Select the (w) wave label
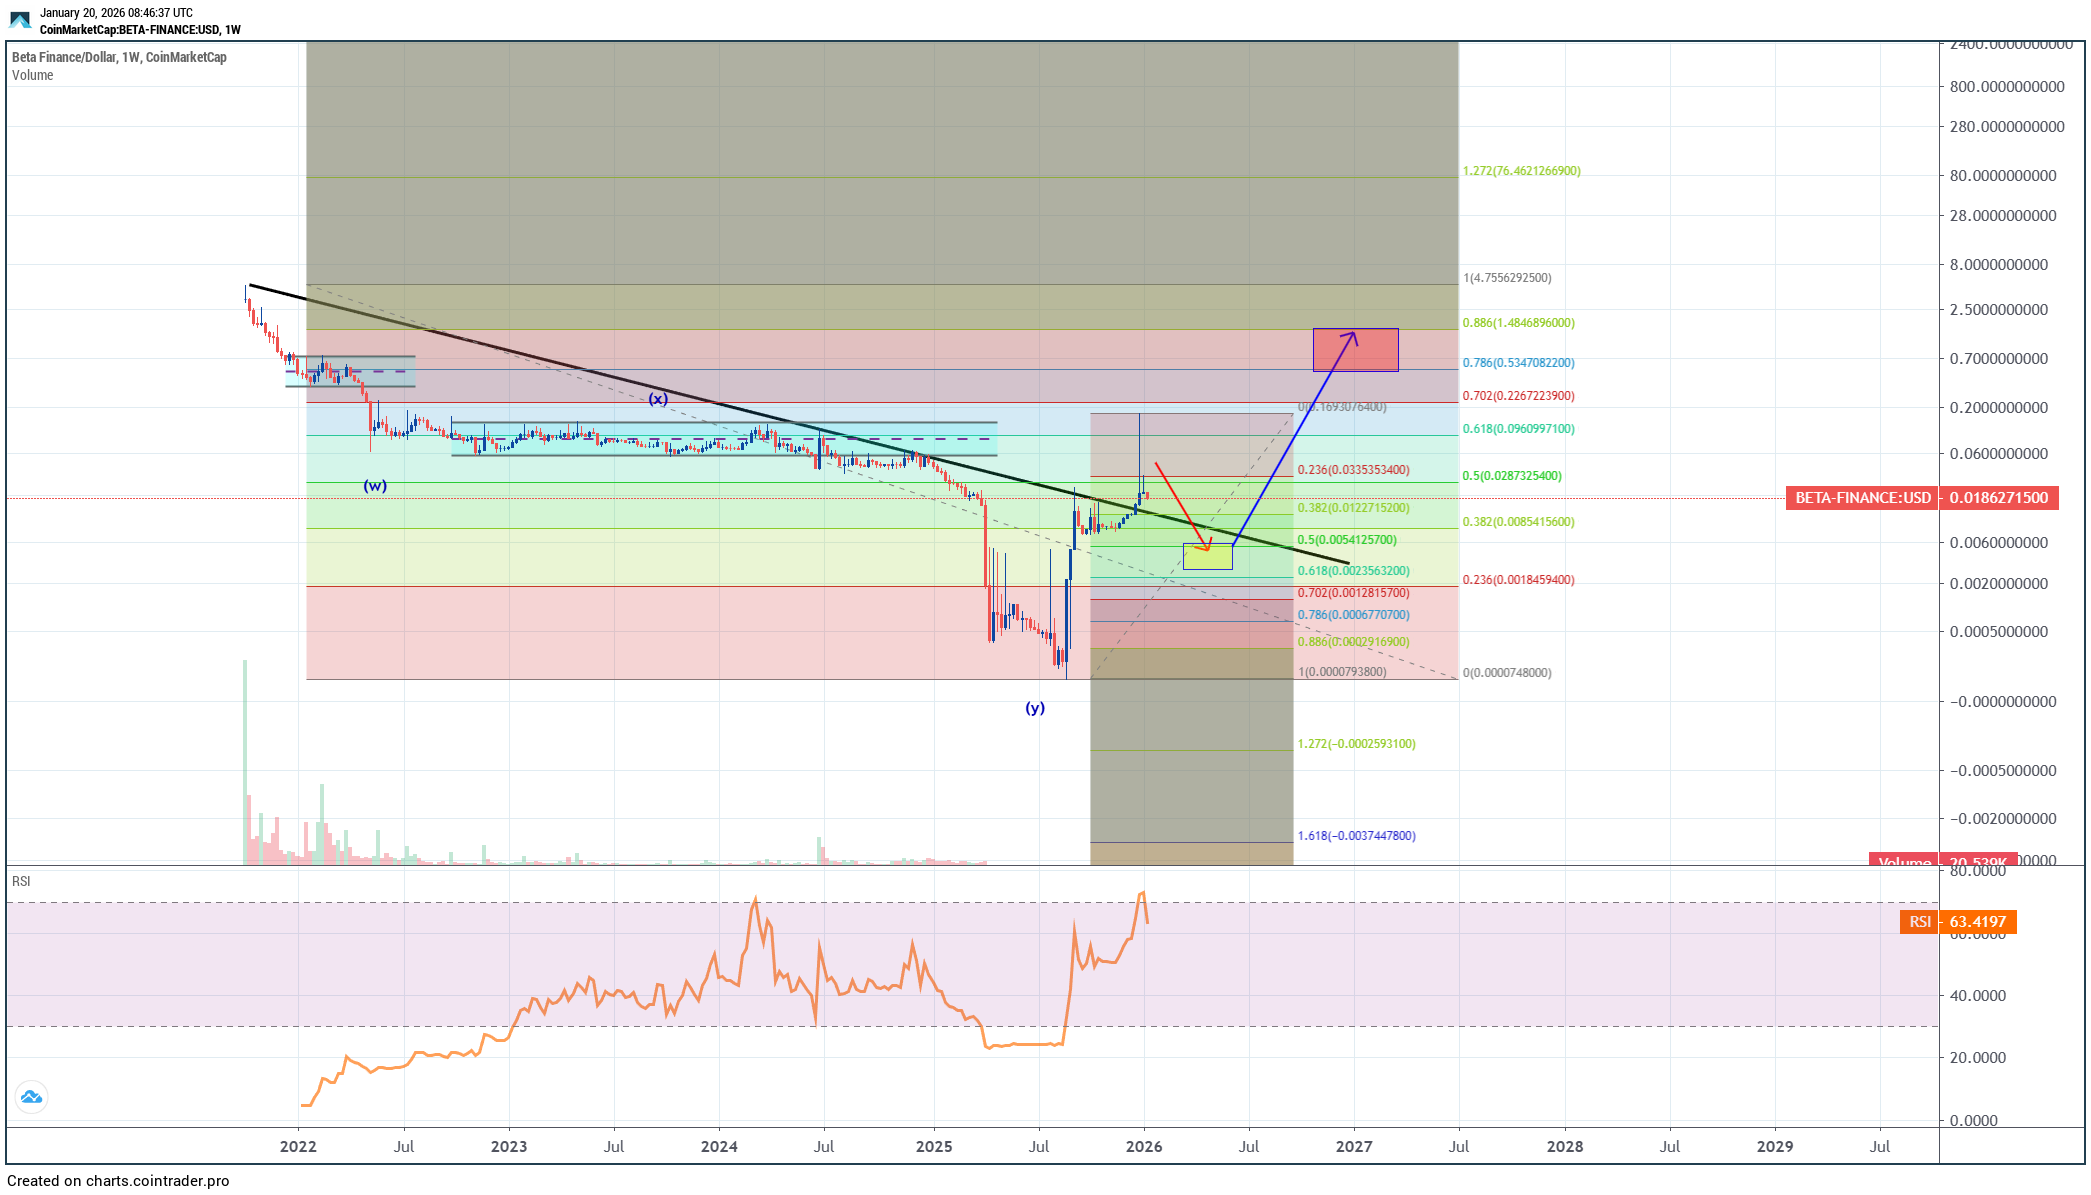 click(375, 486)
